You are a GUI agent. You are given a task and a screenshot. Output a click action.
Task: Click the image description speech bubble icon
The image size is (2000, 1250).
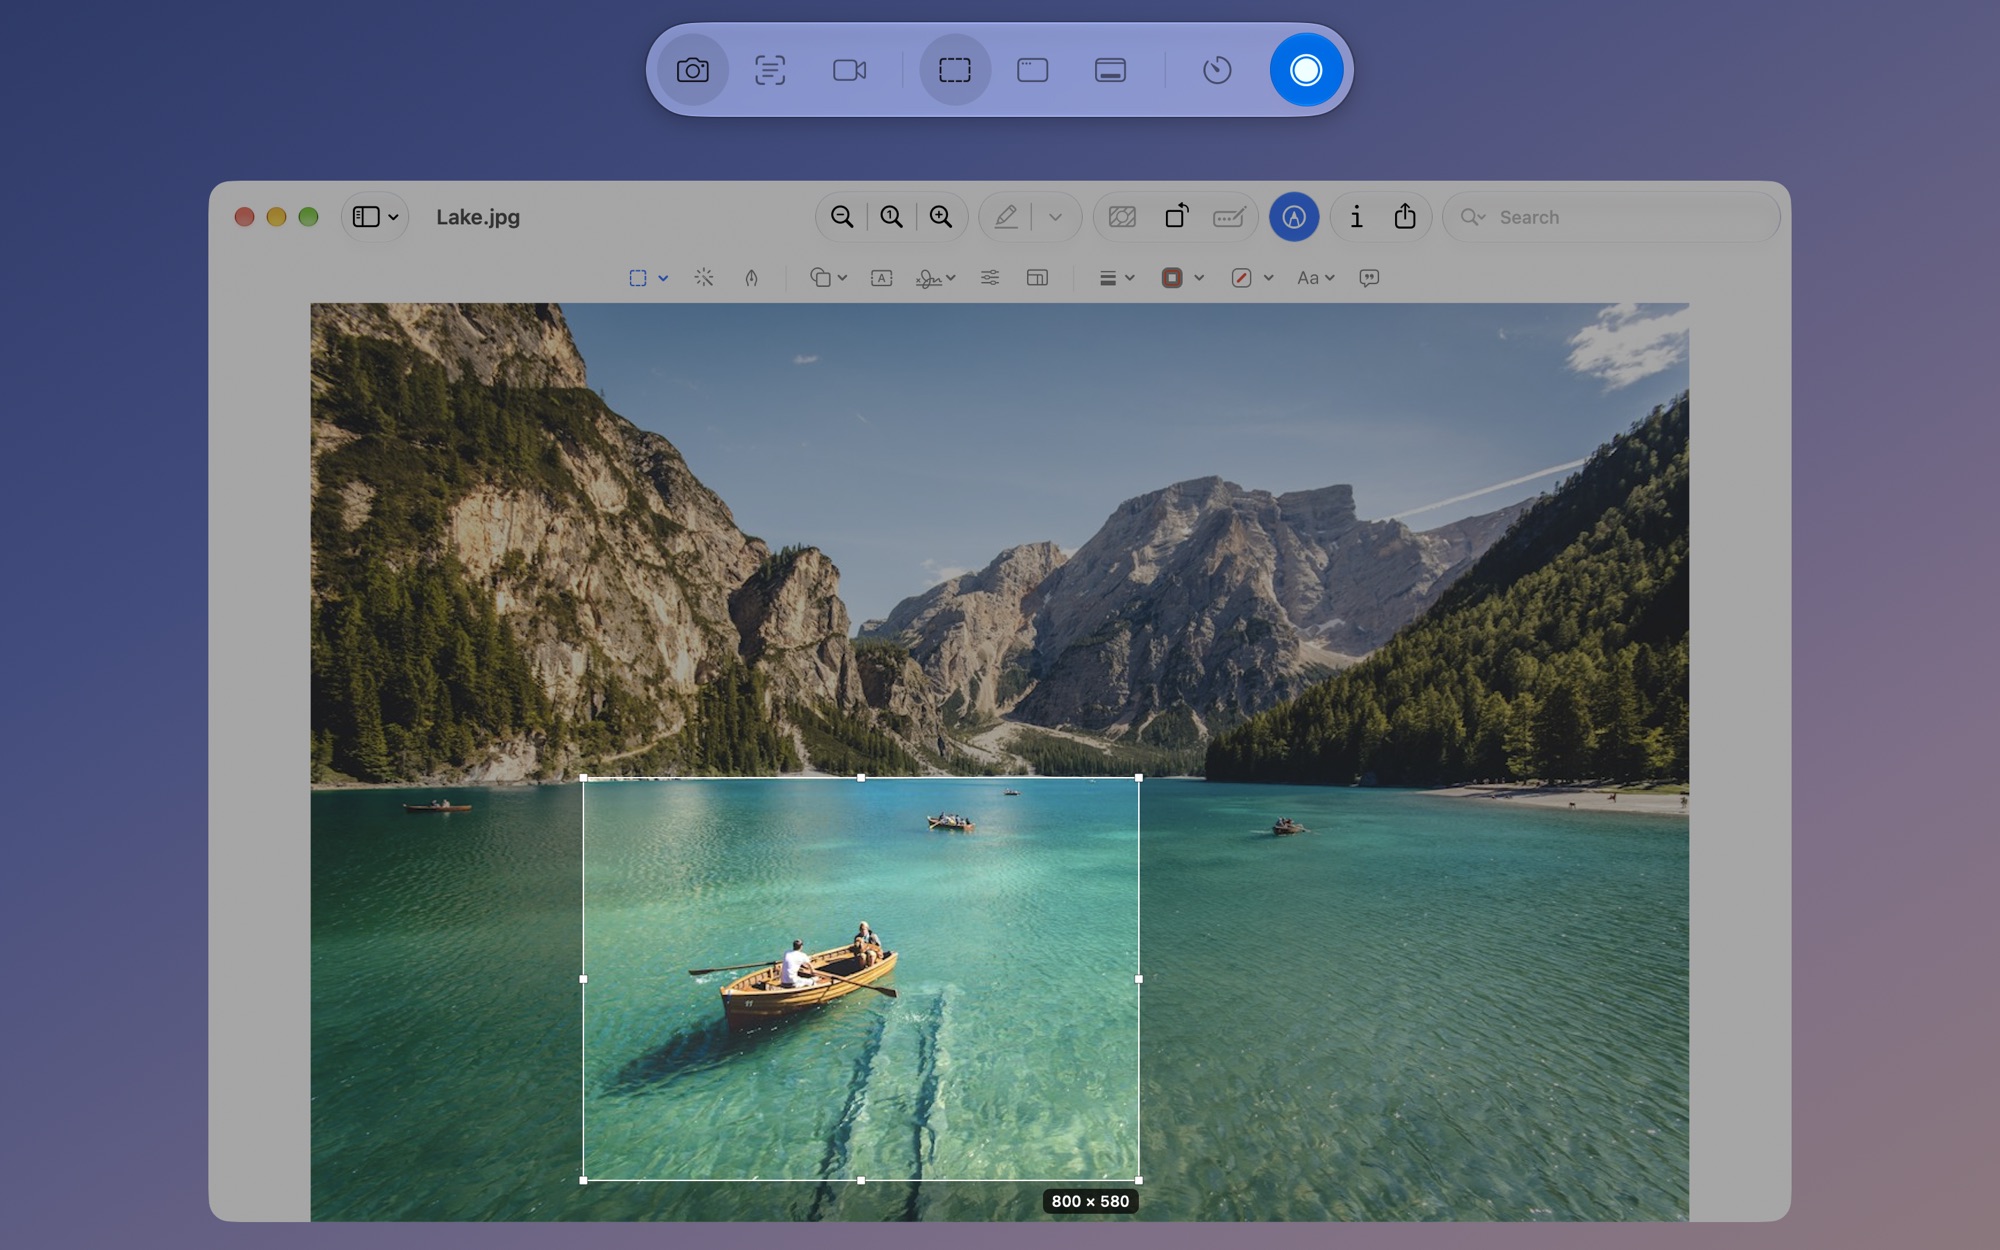(x=1369, y=278)
